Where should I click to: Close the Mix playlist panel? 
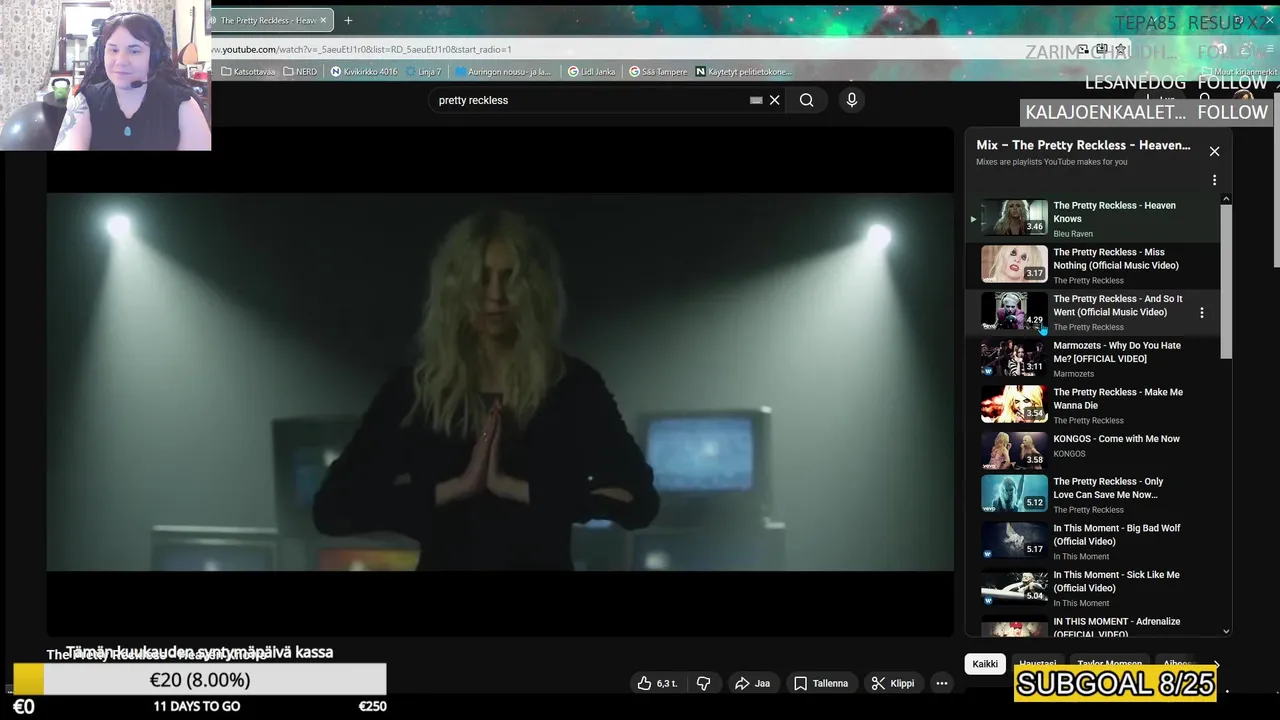[x=1214, y=151]
